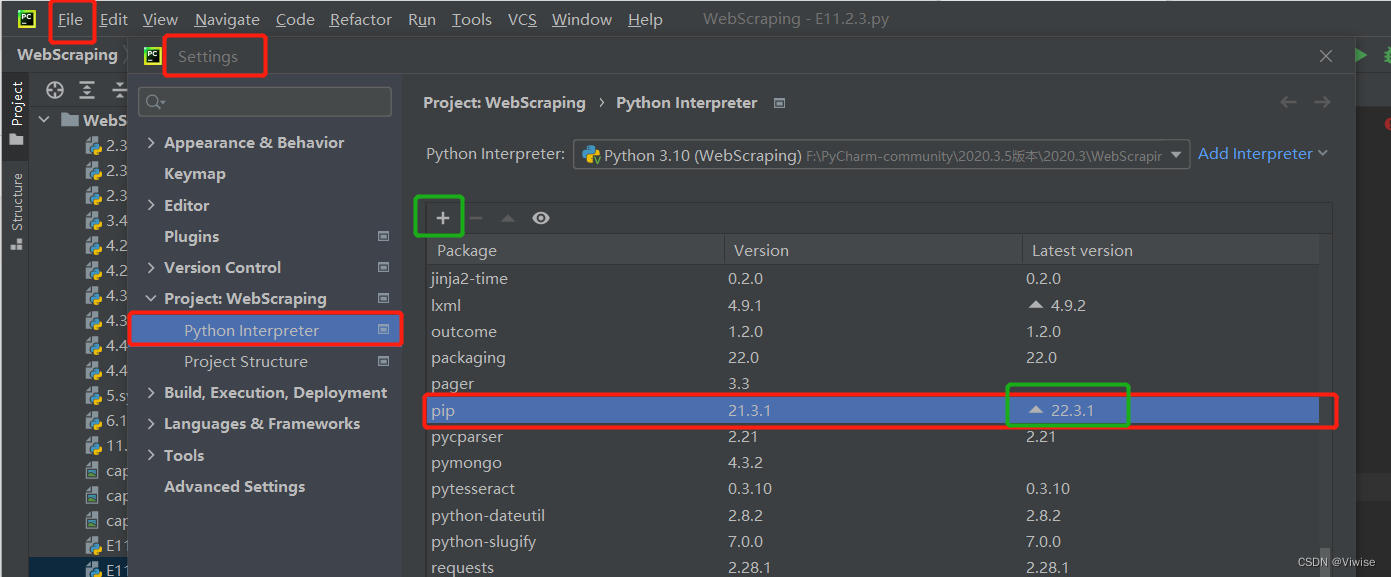
Task: Click the project-scope icon on the Plugins row
Action: (383, 236)
